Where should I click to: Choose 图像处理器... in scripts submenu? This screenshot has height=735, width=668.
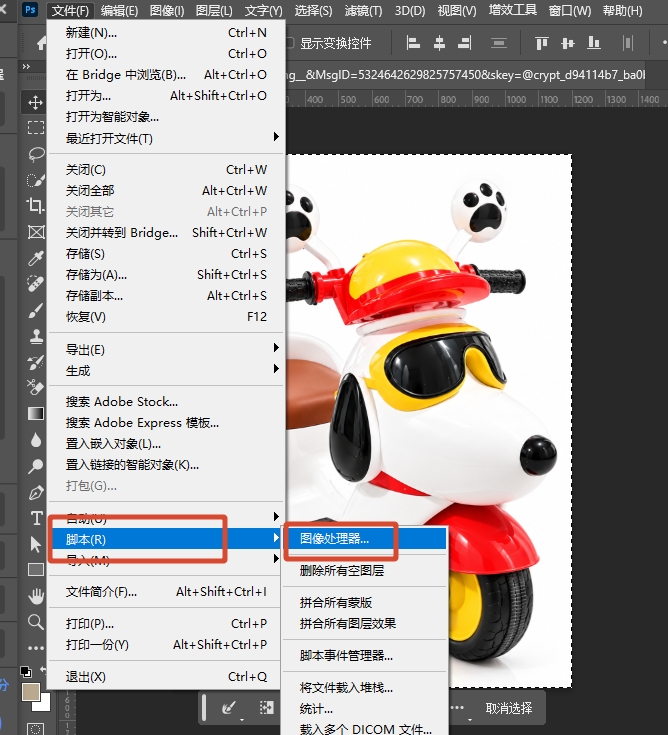click(x=365, y=539)
